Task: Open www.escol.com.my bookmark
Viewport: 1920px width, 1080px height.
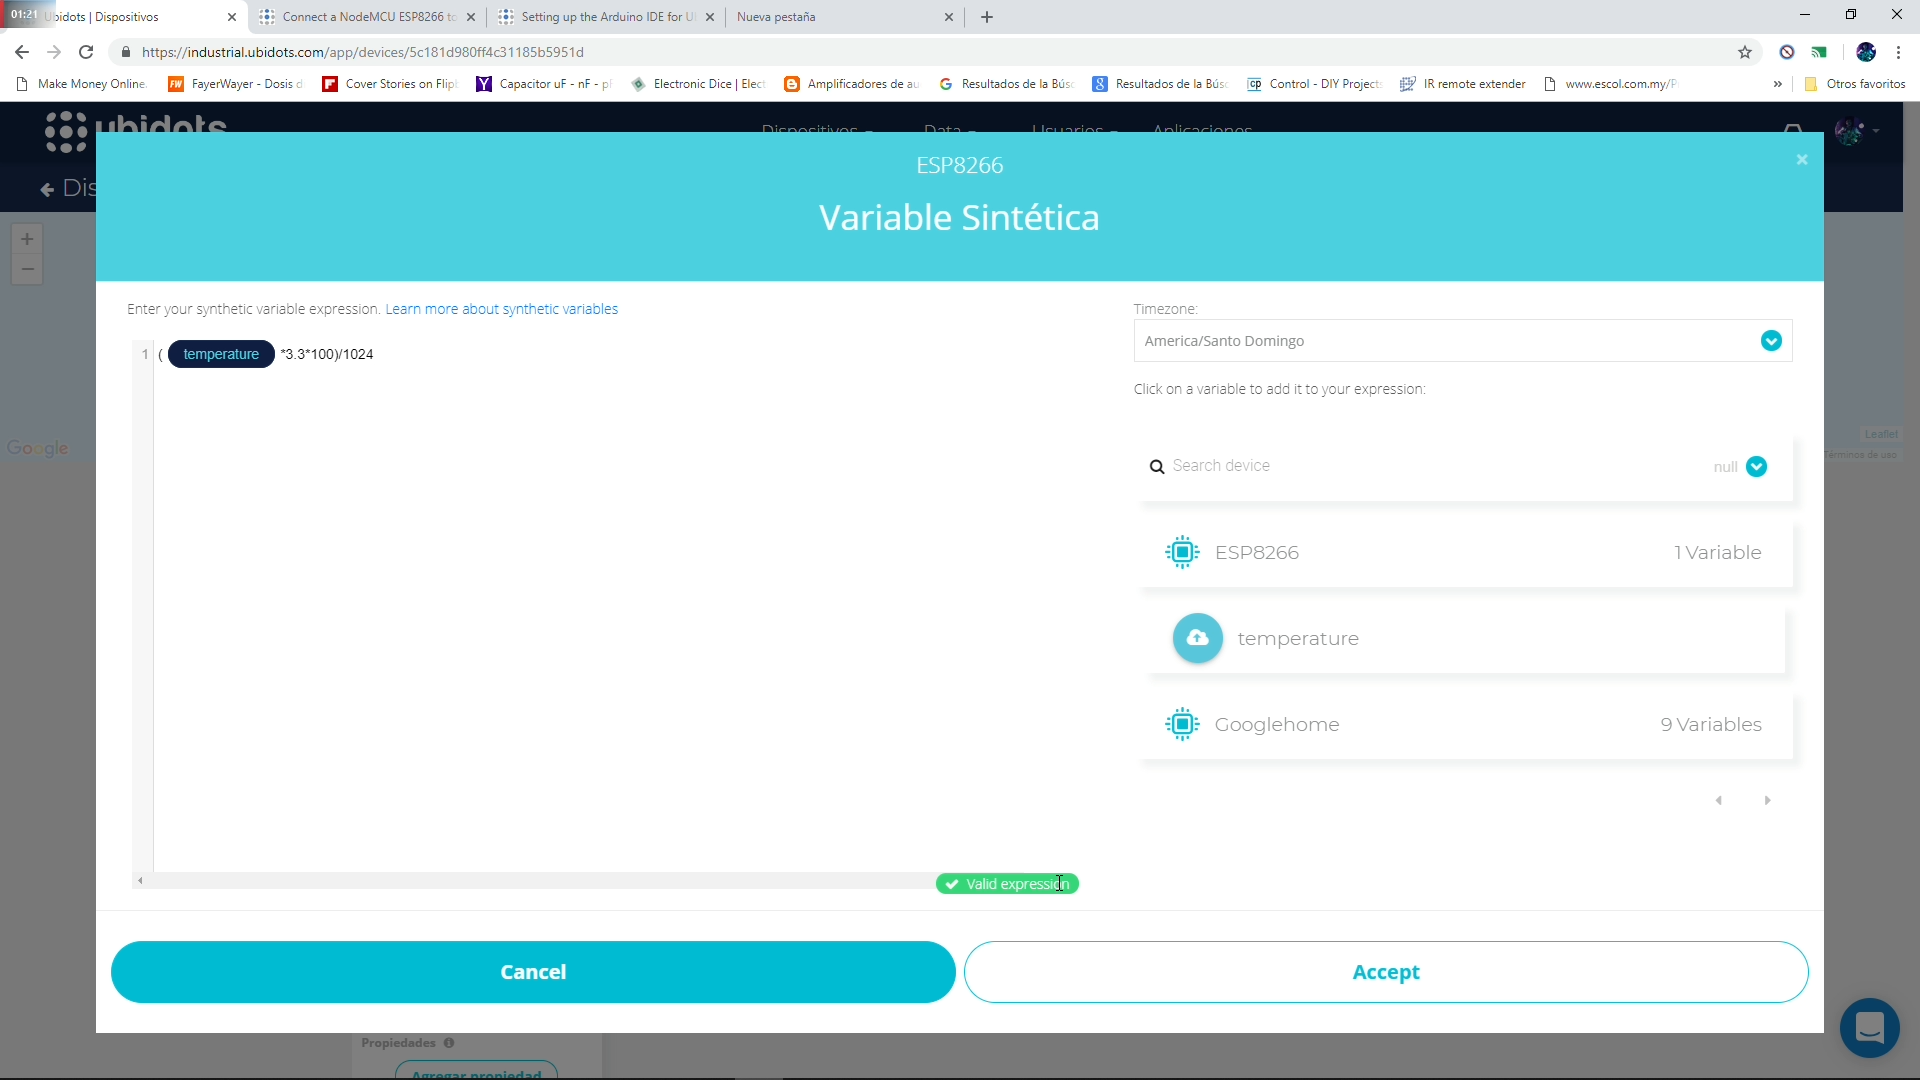Action: coord(1611,84)
